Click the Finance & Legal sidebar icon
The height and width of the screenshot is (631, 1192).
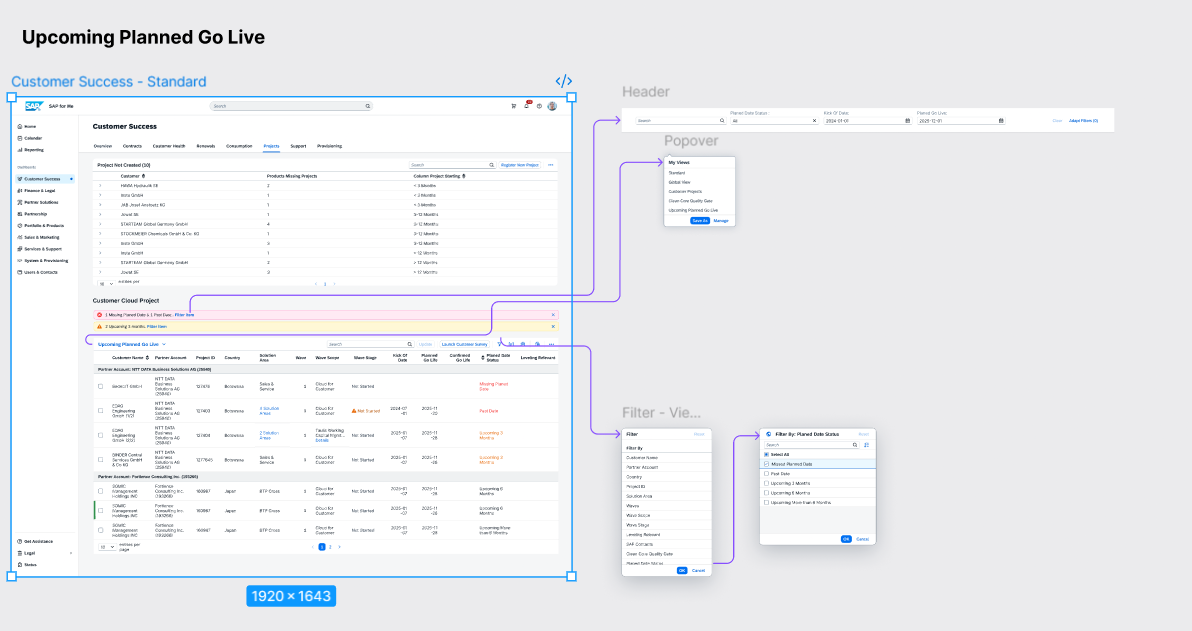point(20,191)
